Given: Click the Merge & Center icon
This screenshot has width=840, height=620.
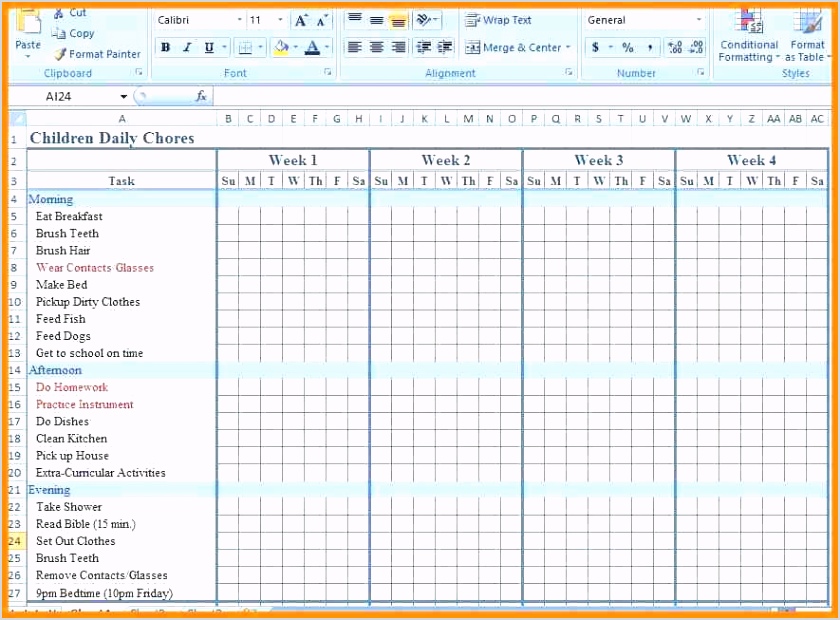Looking at the screenshot, I should [x=514, y=45].
